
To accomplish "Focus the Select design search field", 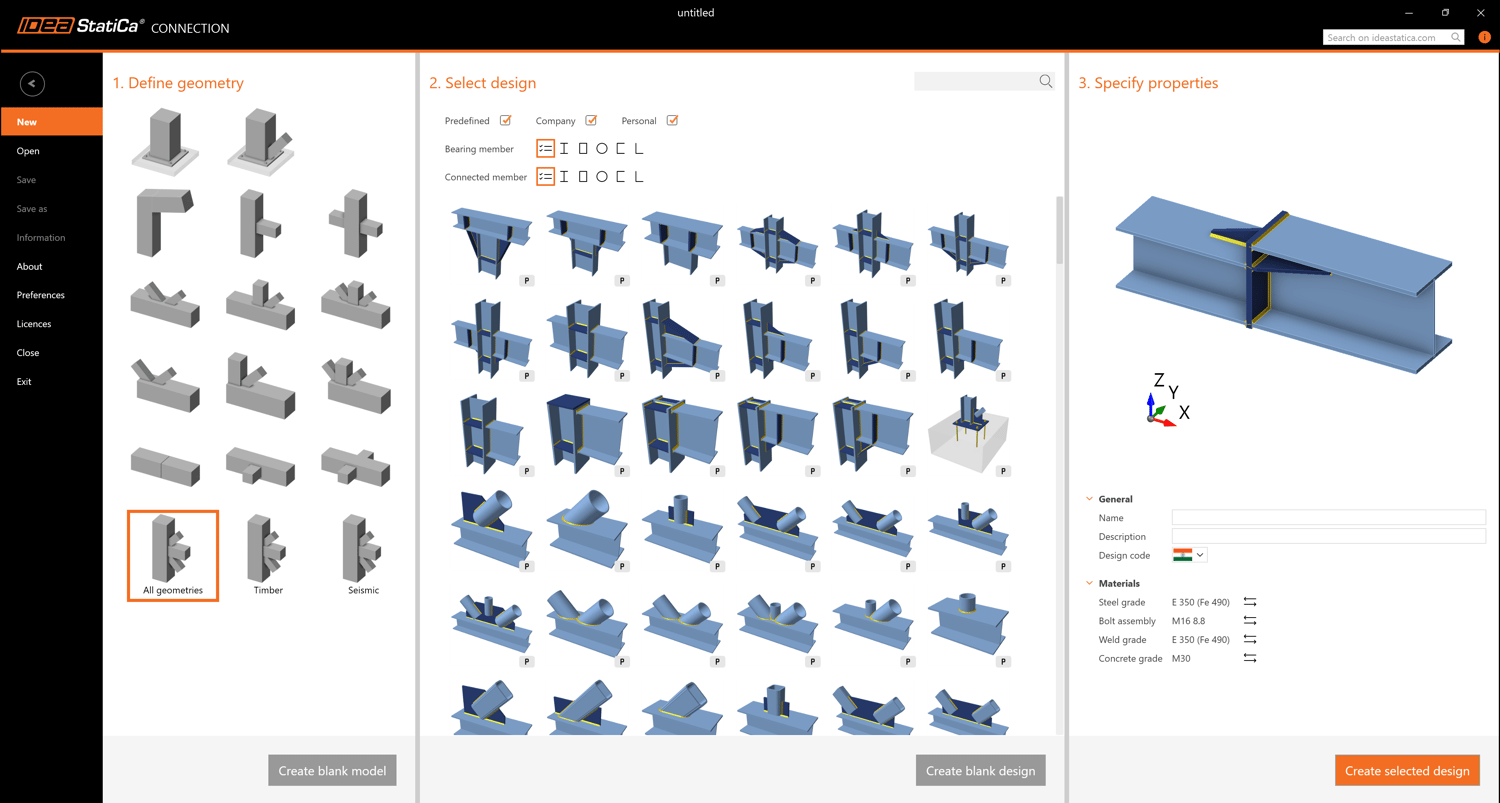I will 975,81.
